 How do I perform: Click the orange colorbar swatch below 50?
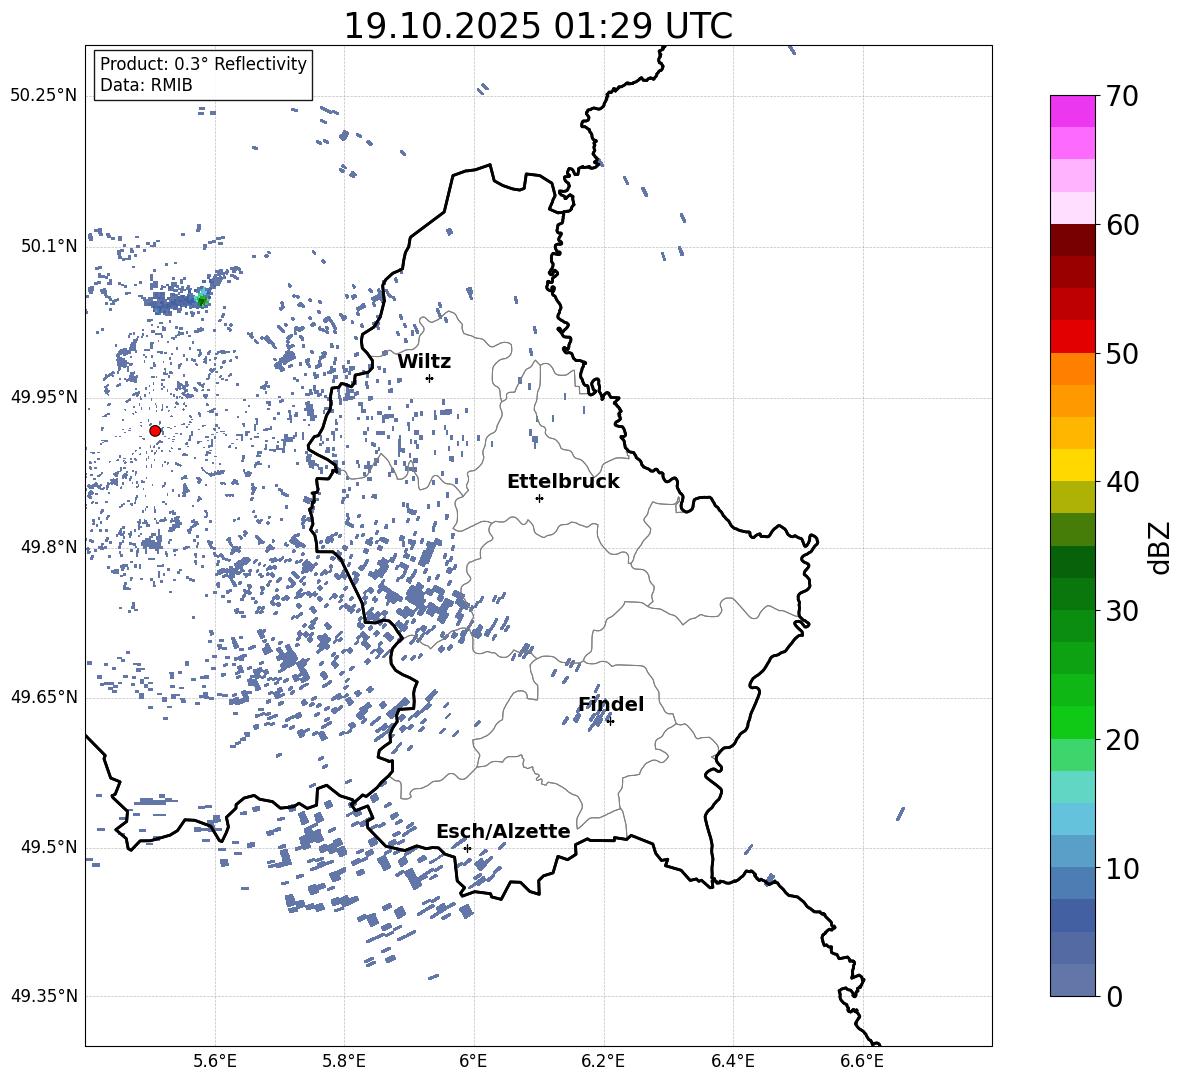pyautogui.click(x=1073, y=369)
